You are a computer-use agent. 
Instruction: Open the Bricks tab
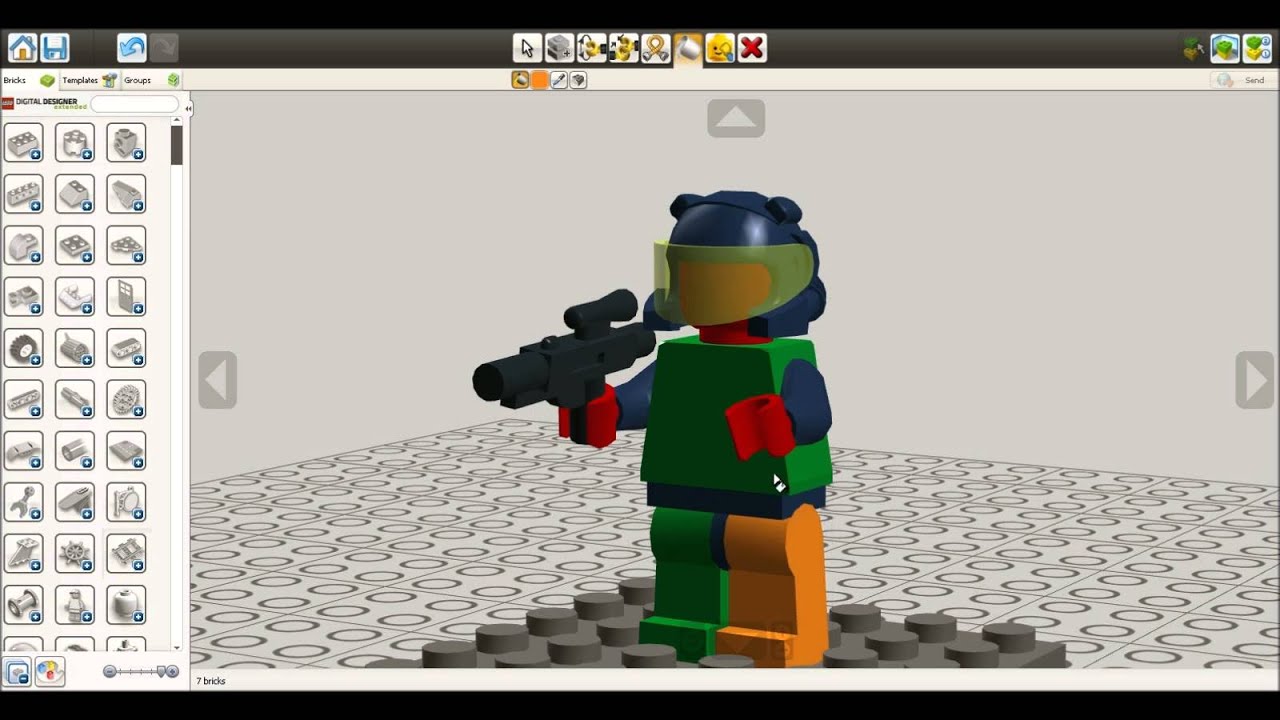[x=28, y=80]
